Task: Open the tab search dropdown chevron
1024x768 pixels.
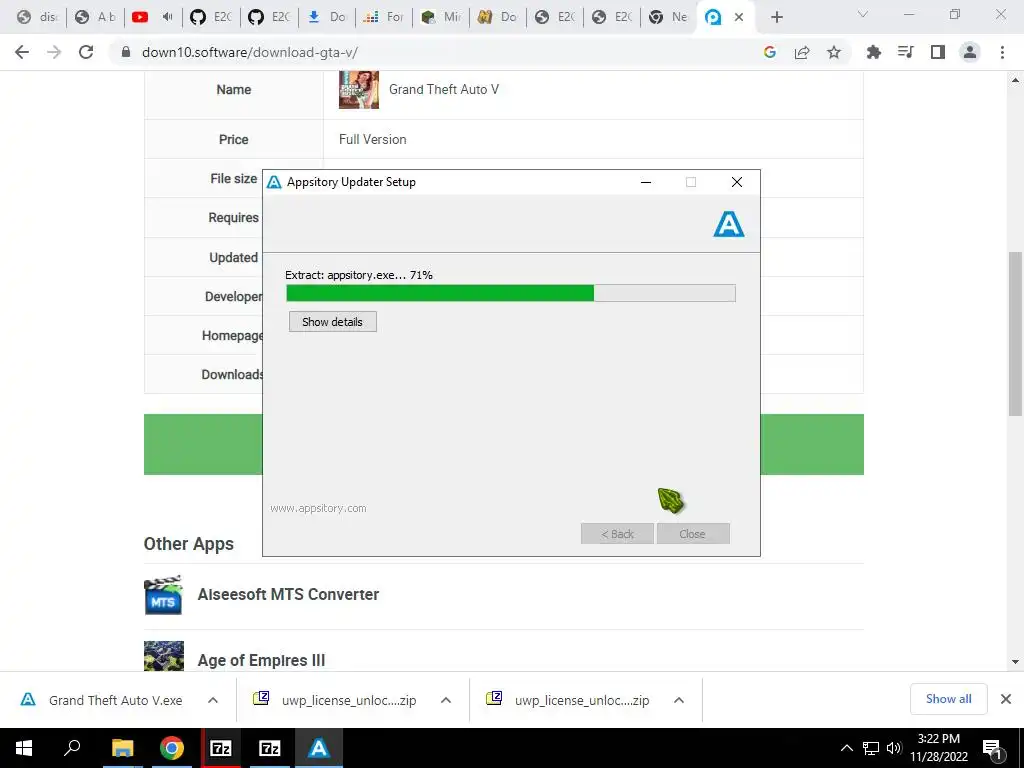Action: (x=863, y=14)
